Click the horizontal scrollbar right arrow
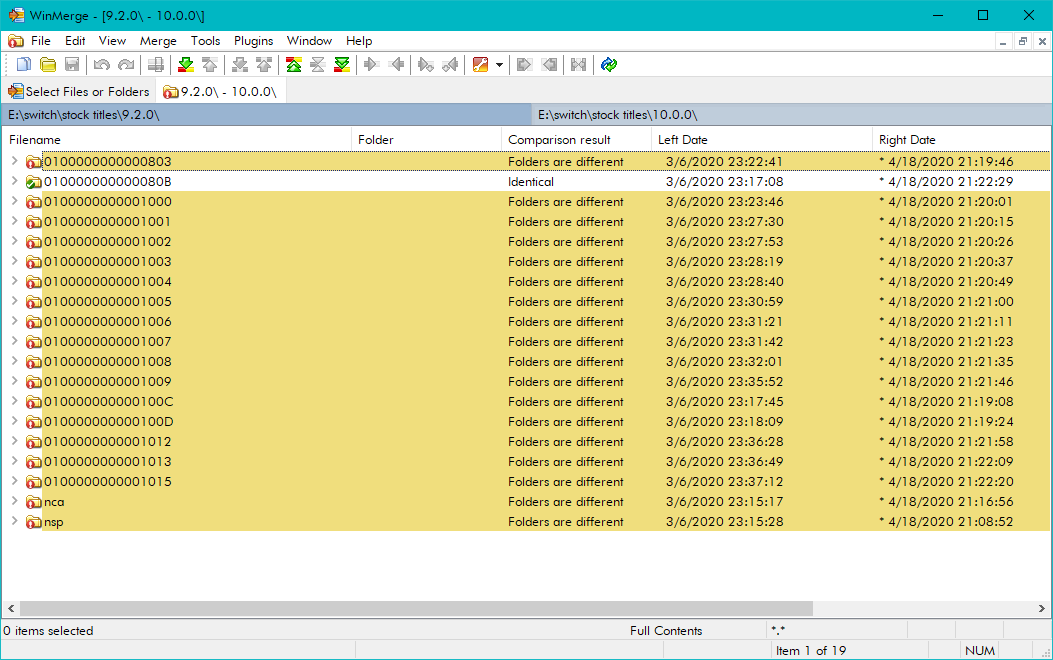The width and height of the screenshot is (1053, 660). click(x=1042, y=608)
